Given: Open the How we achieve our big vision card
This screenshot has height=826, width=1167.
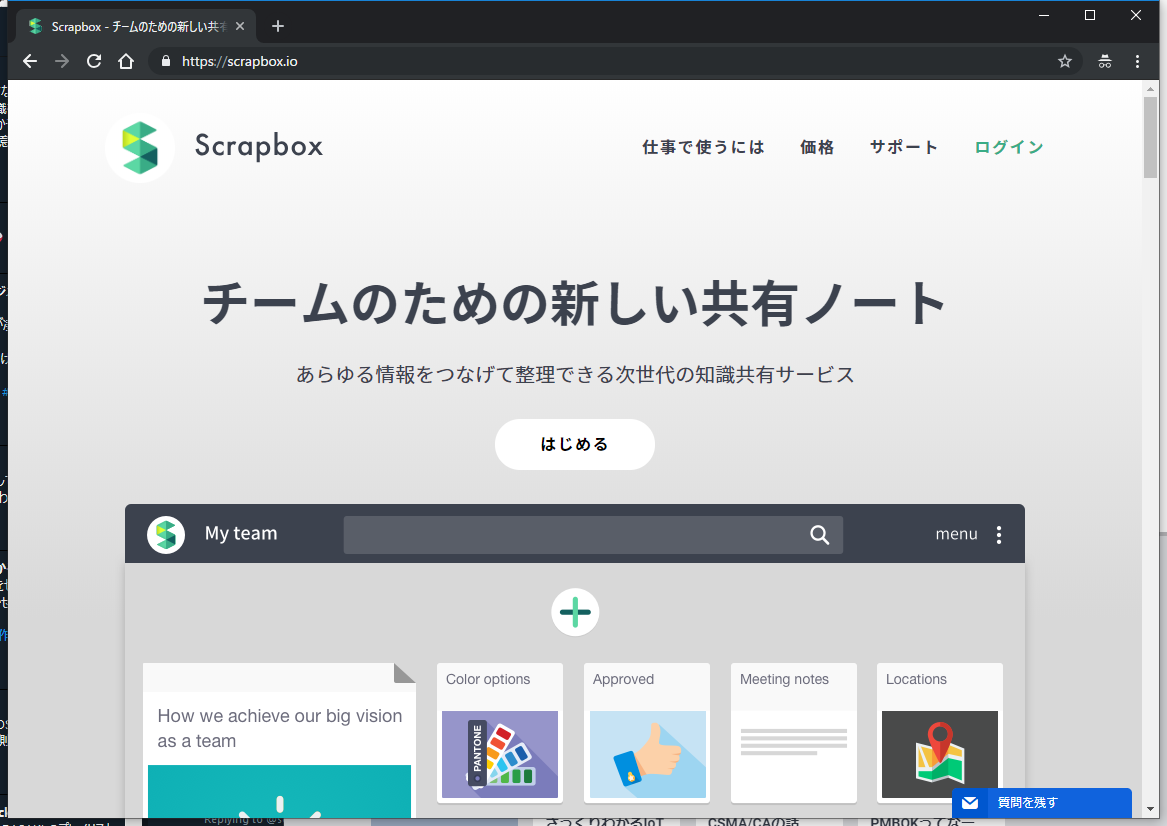Looking at the screenshot, I should [279, 740].
